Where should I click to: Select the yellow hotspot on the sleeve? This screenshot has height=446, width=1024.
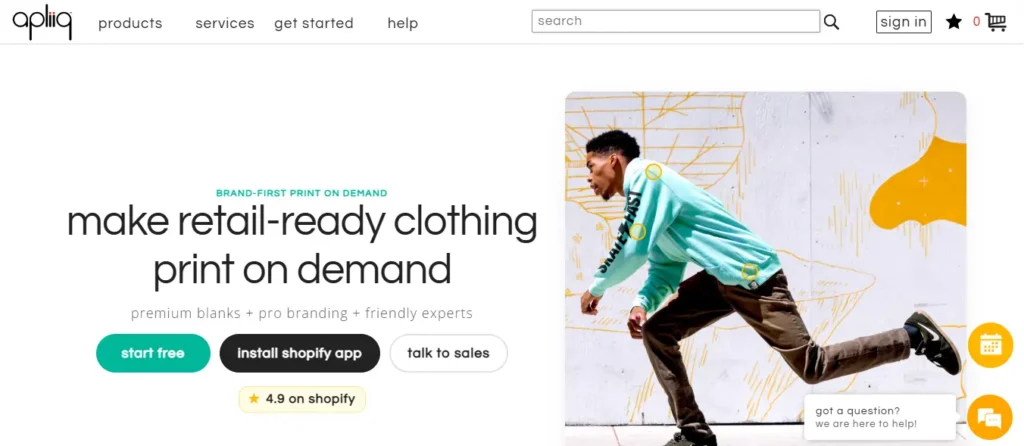[637, 232]
